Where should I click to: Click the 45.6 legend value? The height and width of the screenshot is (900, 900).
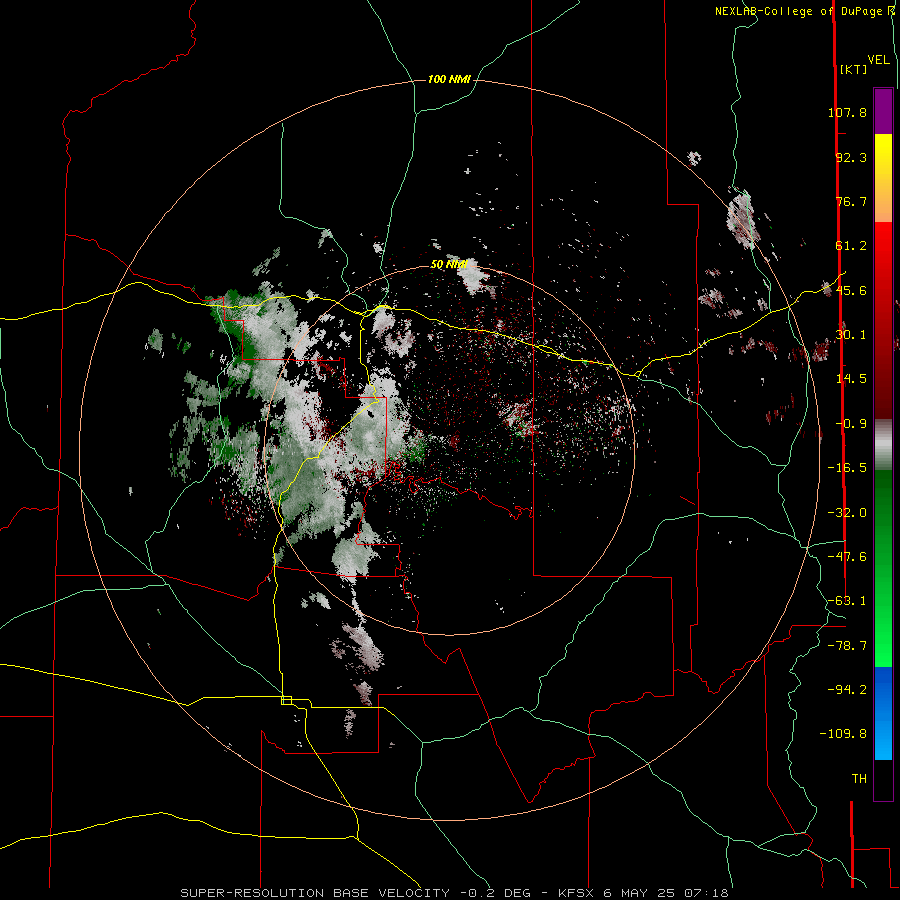tap(851, 290)
